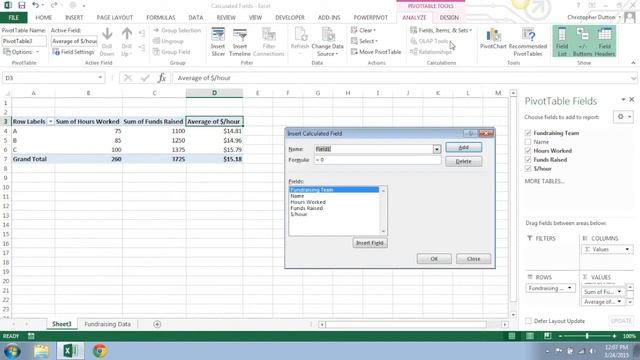Click the Insert Field button
640x360 pixels.
coord(370,243)
